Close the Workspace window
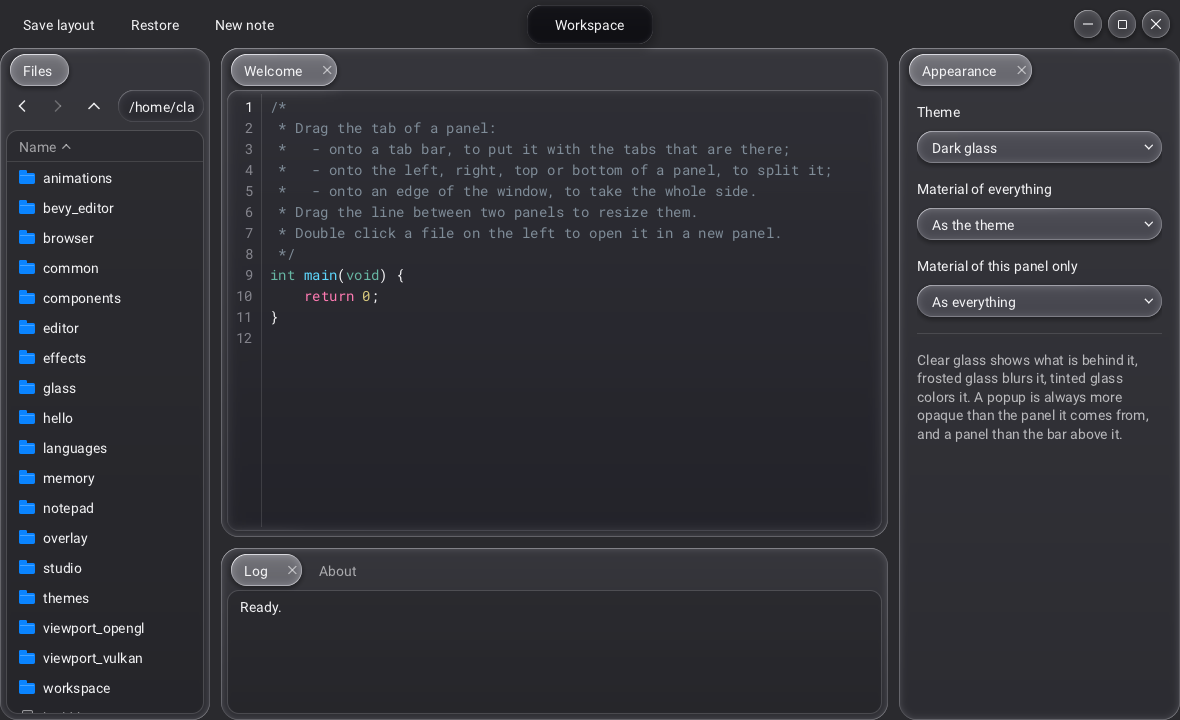Screen dimensions: 1180x720 1156,24
